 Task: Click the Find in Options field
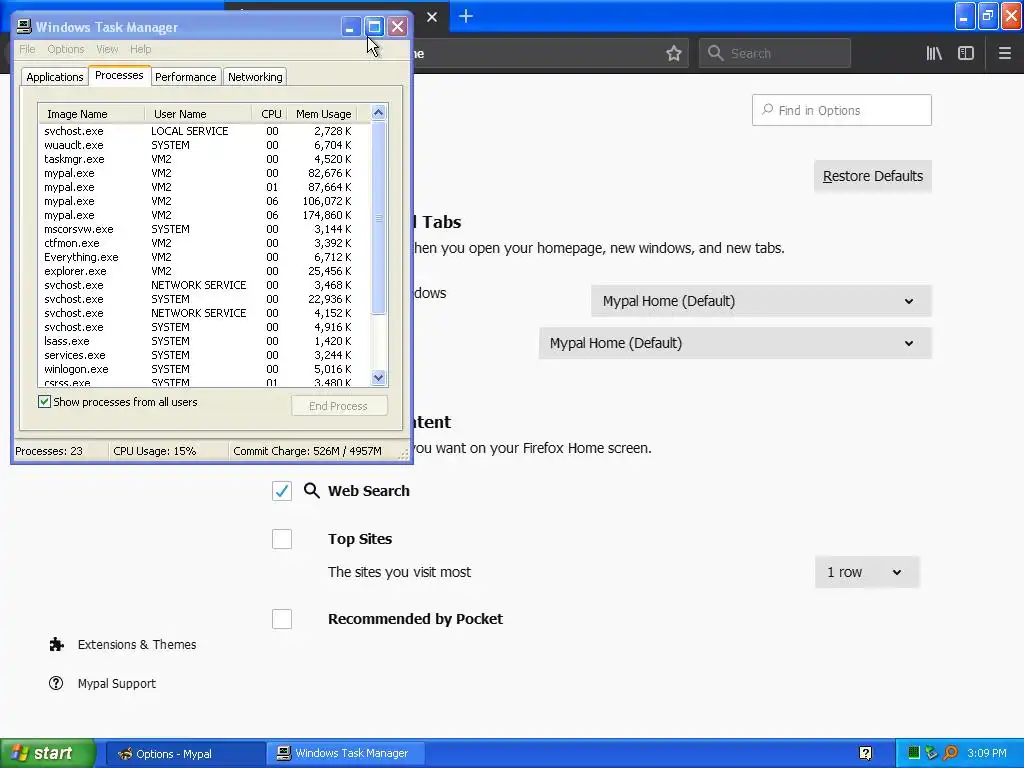[x=841, y=110]
